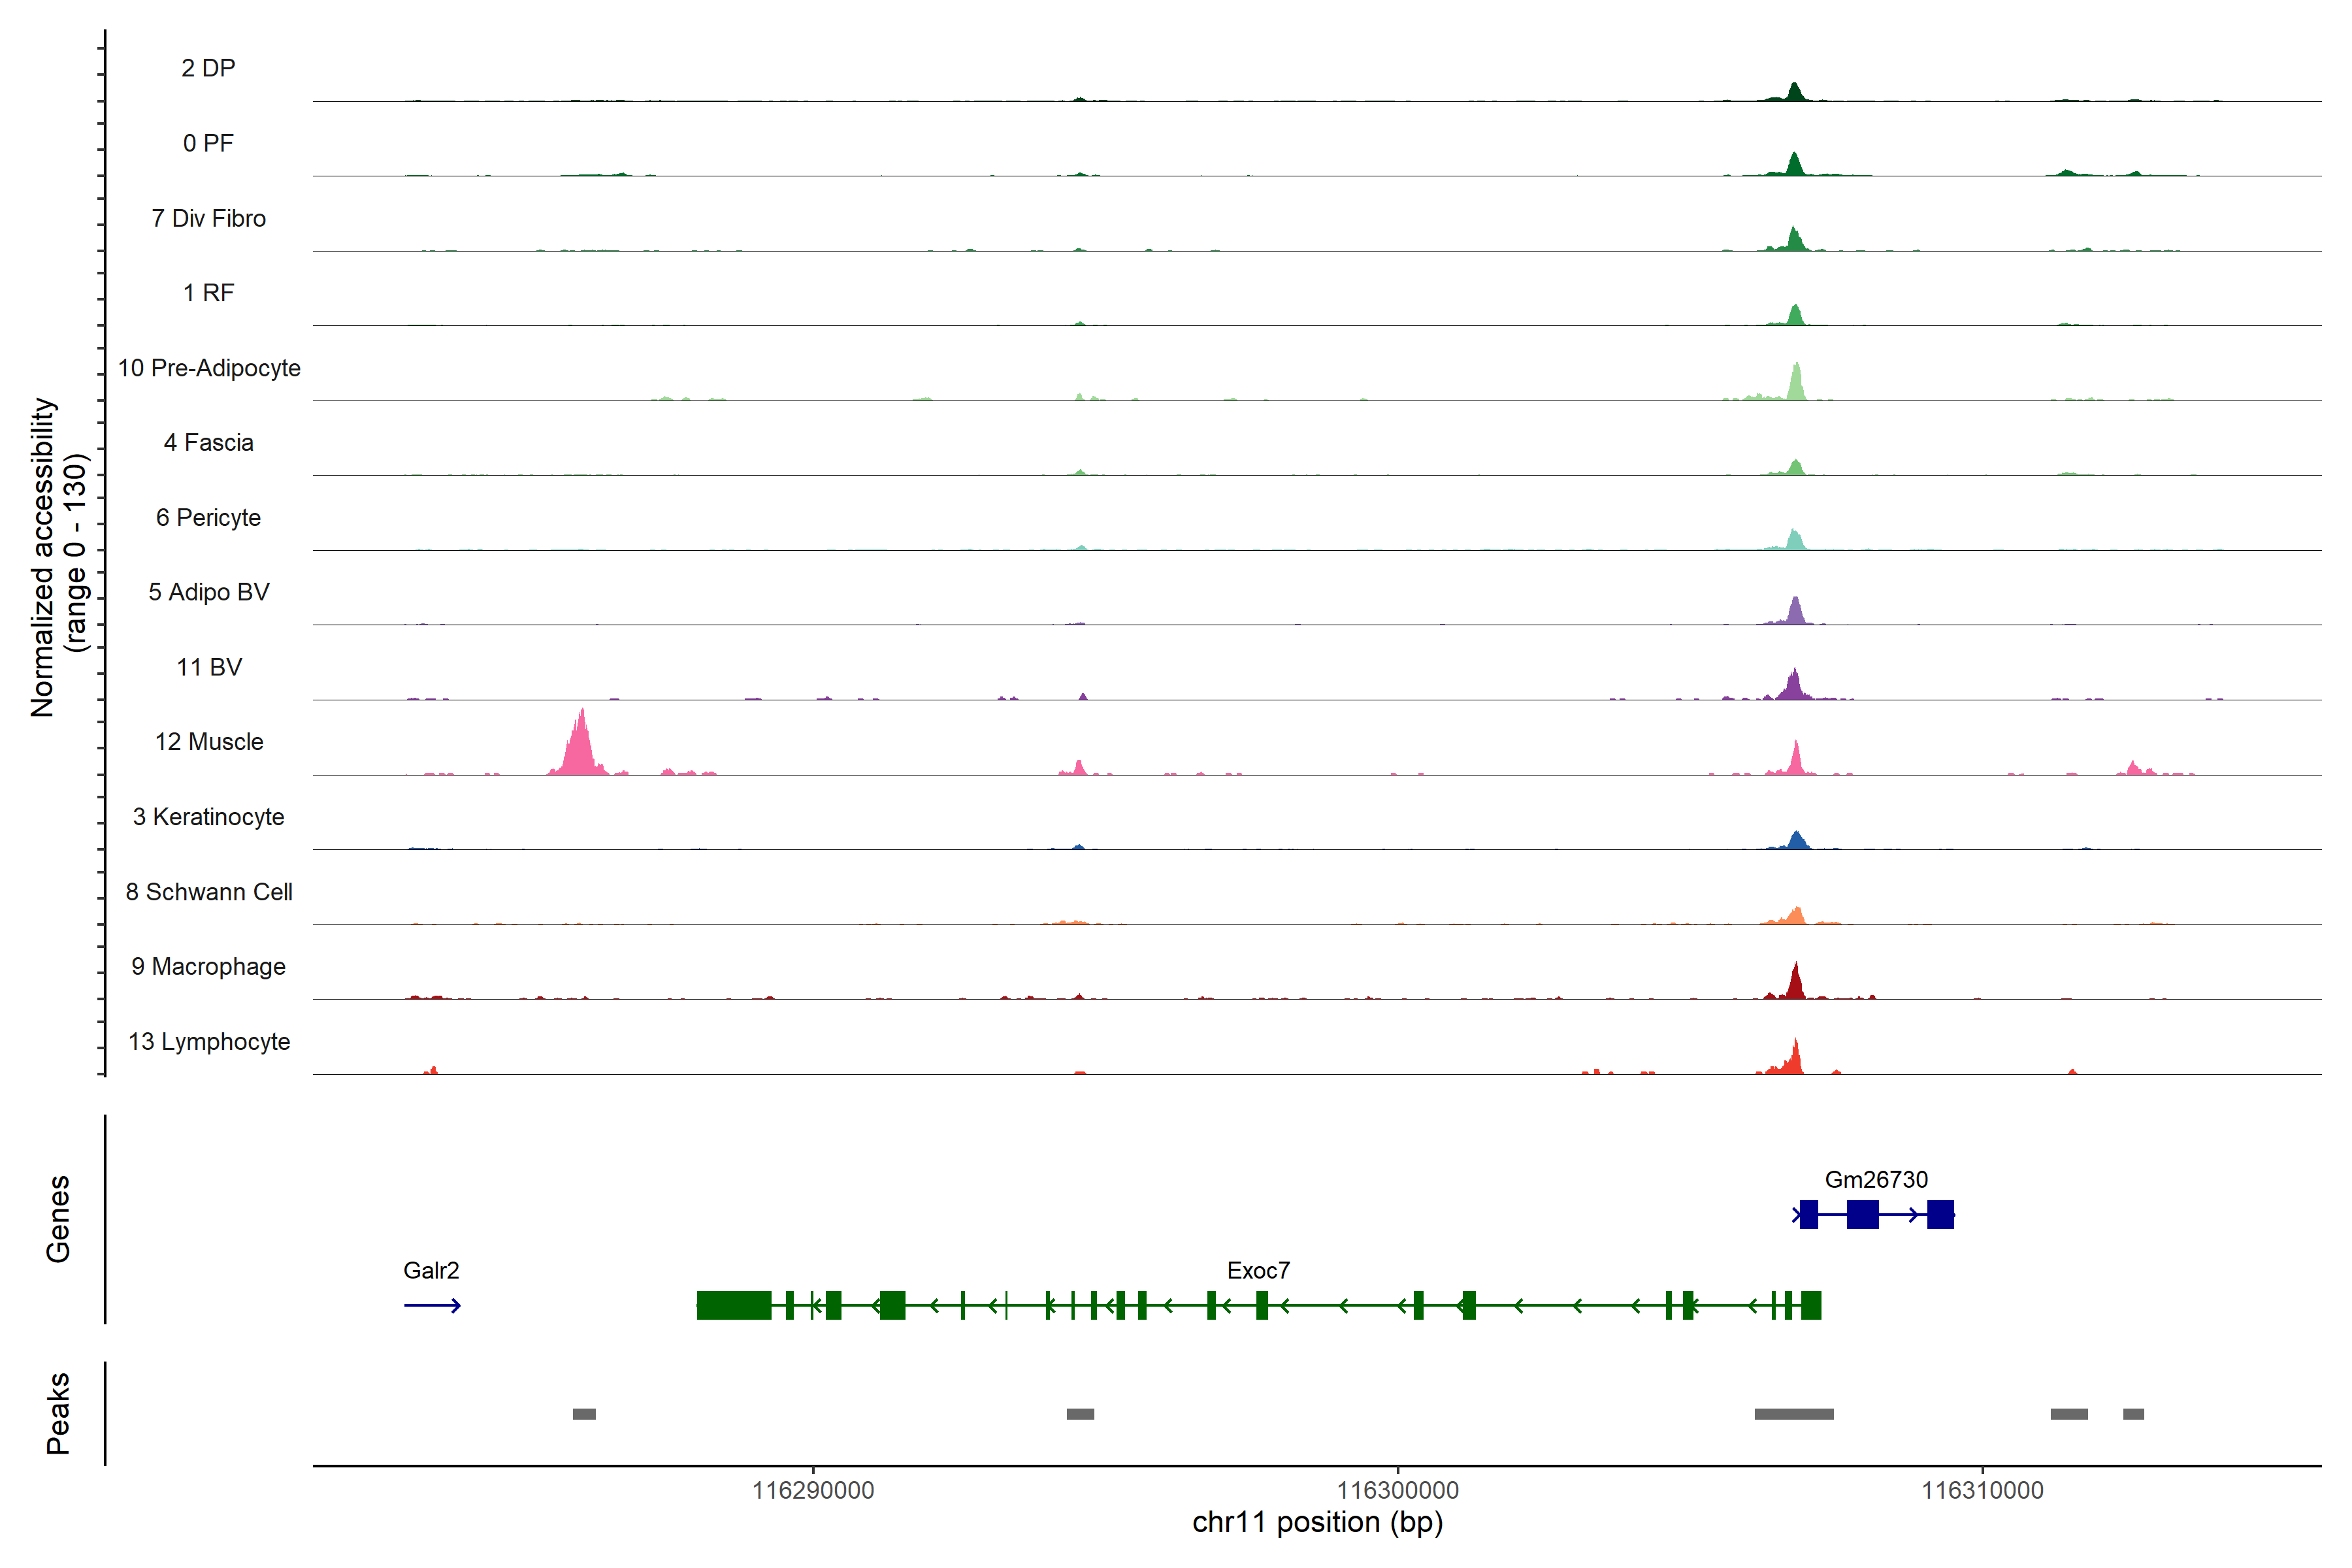This screenshot has height=1568, width=2352.
Task: Click the 13 Lymphocyte track label
Action: [209, 1041]
